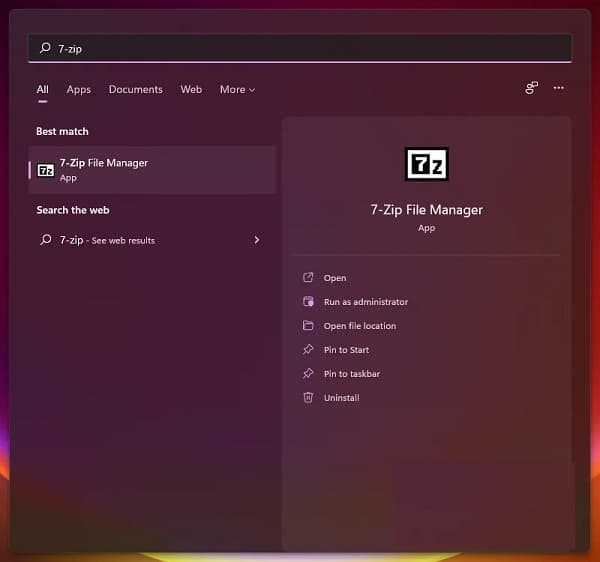The width and height of the screenshot is (600, 562).
Task: Select the All tab
Action: point(42,90)
